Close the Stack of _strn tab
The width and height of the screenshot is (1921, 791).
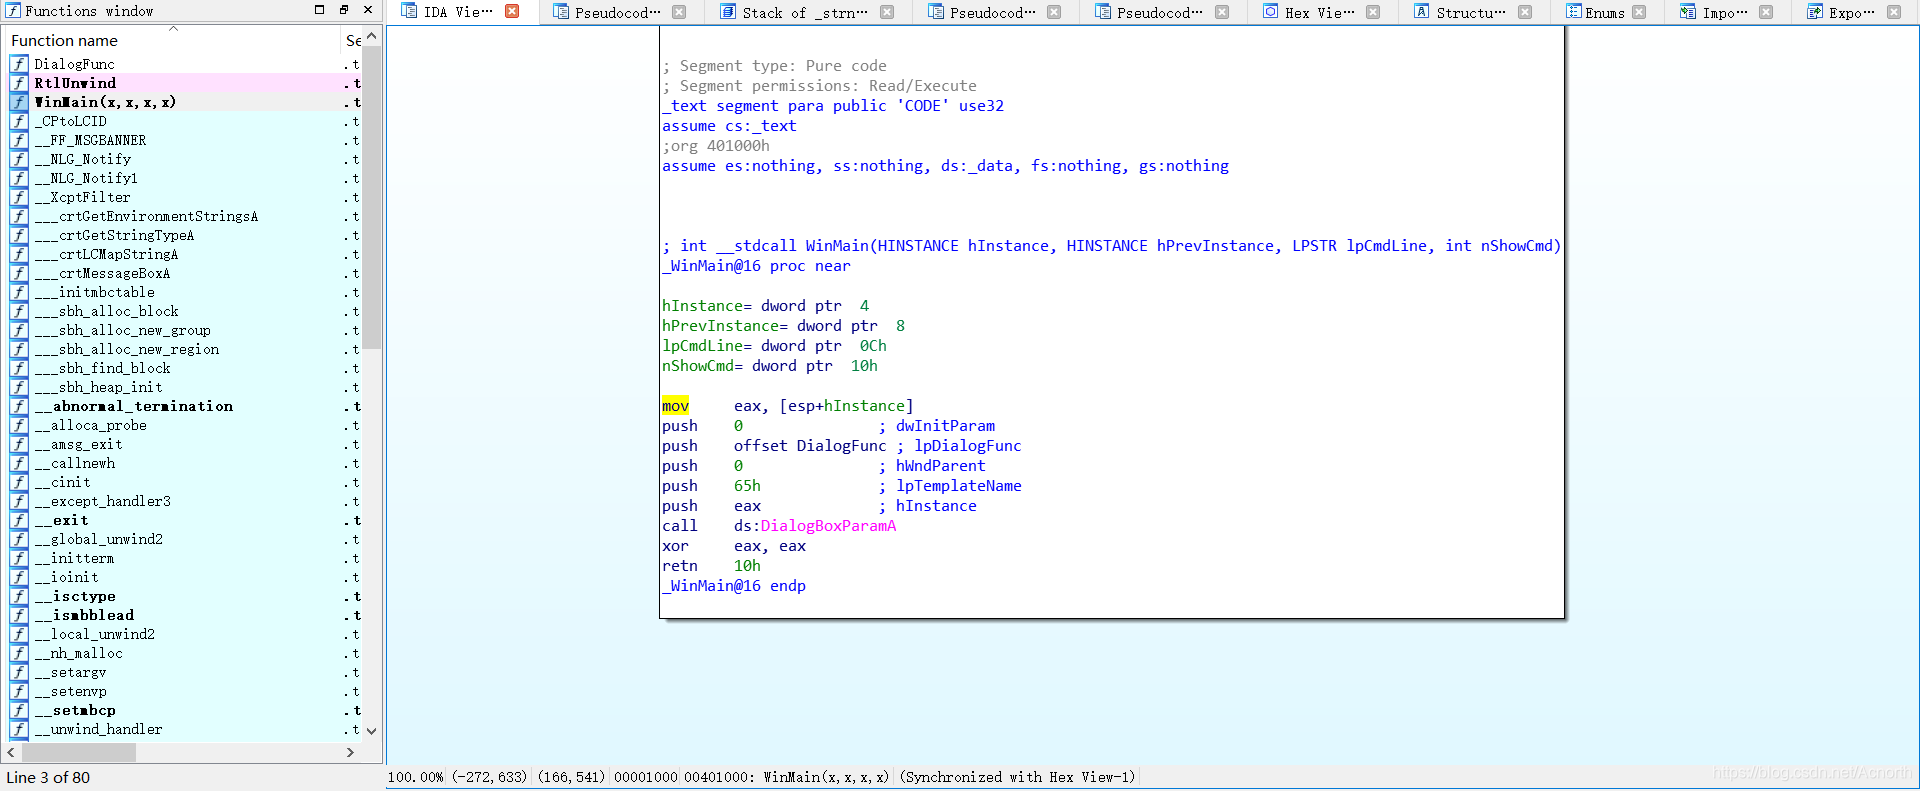pyautogui.click(x=887, y=12)
